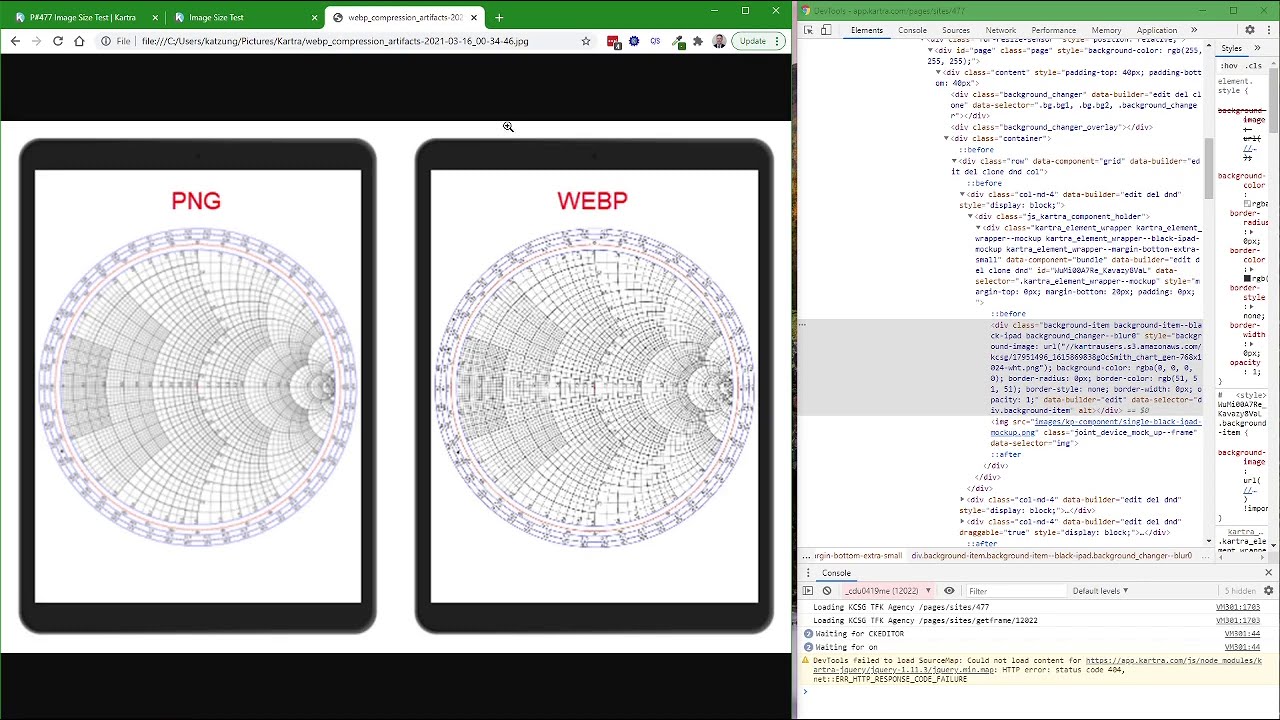
Task: Click the console Filter field
Action: pyautogui.click(x=1014, y=591)
